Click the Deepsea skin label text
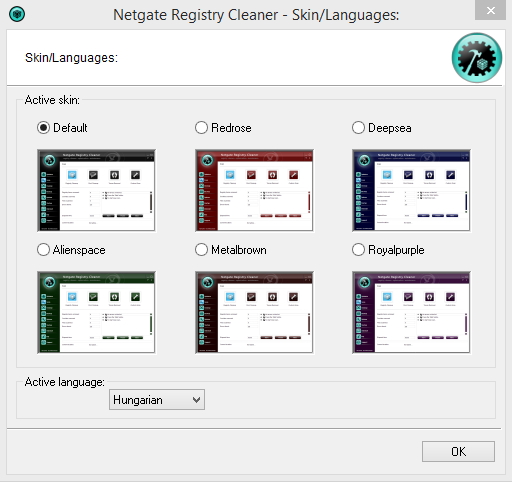Image resolution: width=512 pixels, height=482 pixels. pos(390,128)
